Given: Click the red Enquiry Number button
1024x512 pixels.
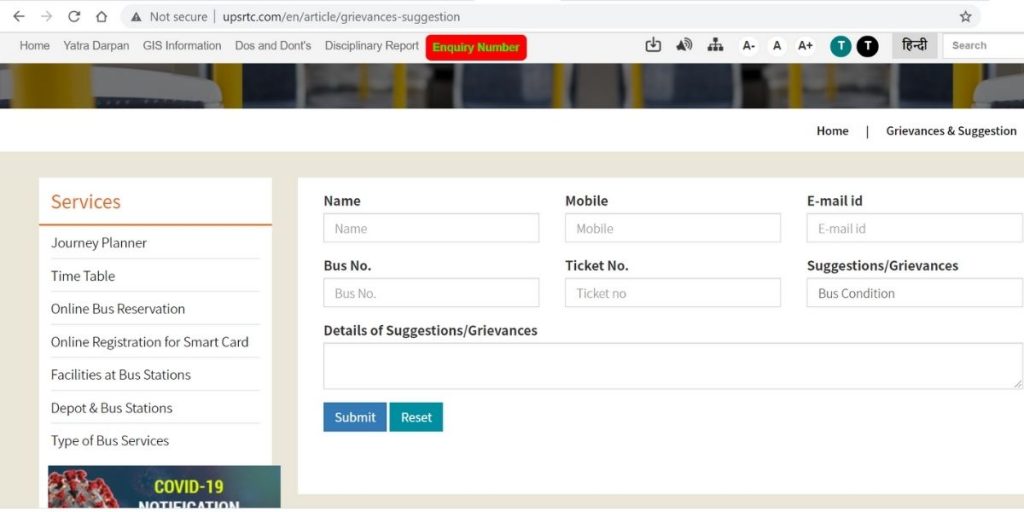Looking at the screenshot, I should tap(475, 47).
